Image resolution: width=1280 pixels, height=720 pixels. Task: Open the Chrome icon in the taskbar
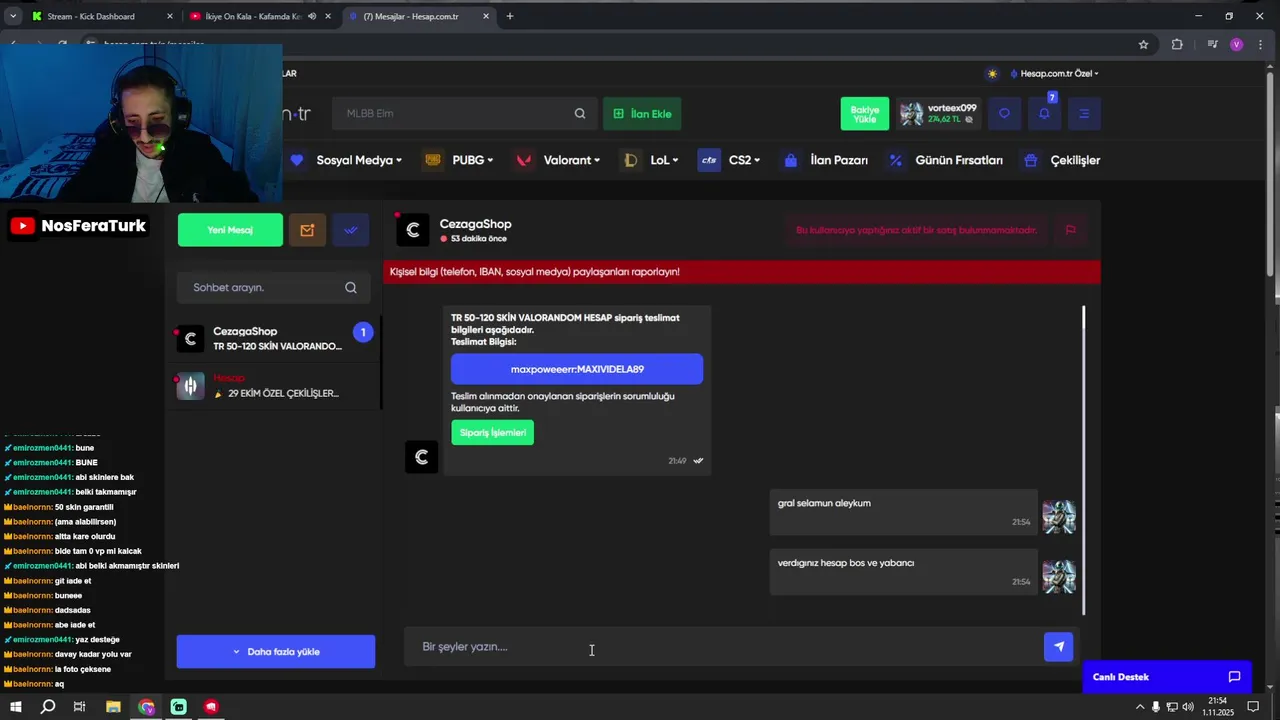click(x=147, y=707)
